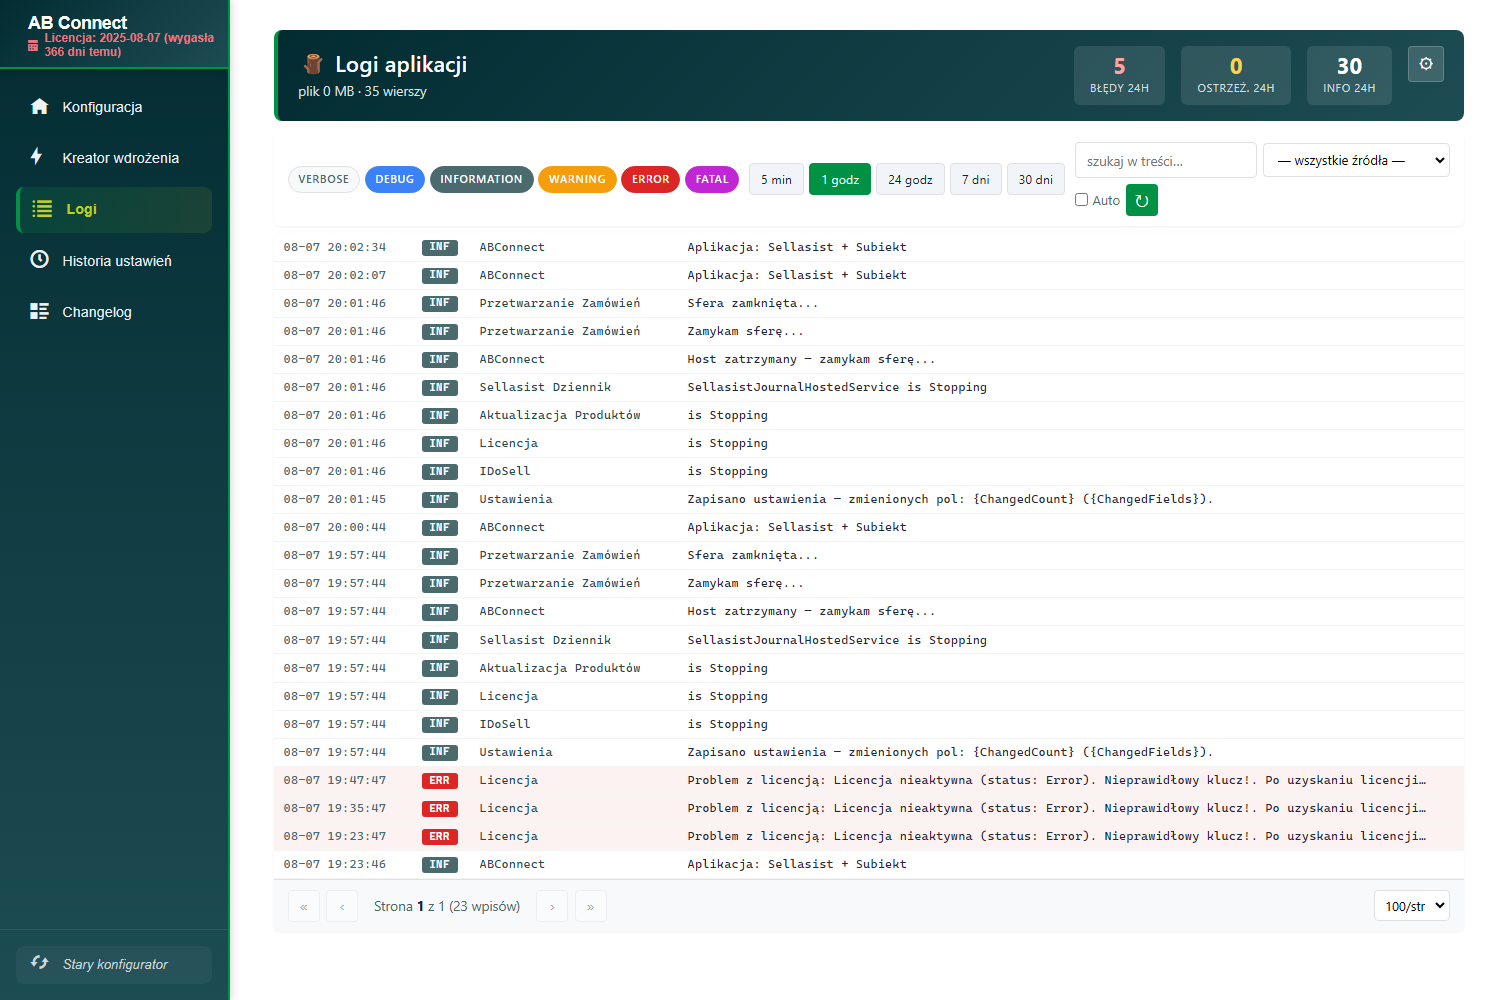This screenshot has height=1000, width=1500.
Task: Toggle the DEBUG level filter
Action: click(x=395, y=179)
